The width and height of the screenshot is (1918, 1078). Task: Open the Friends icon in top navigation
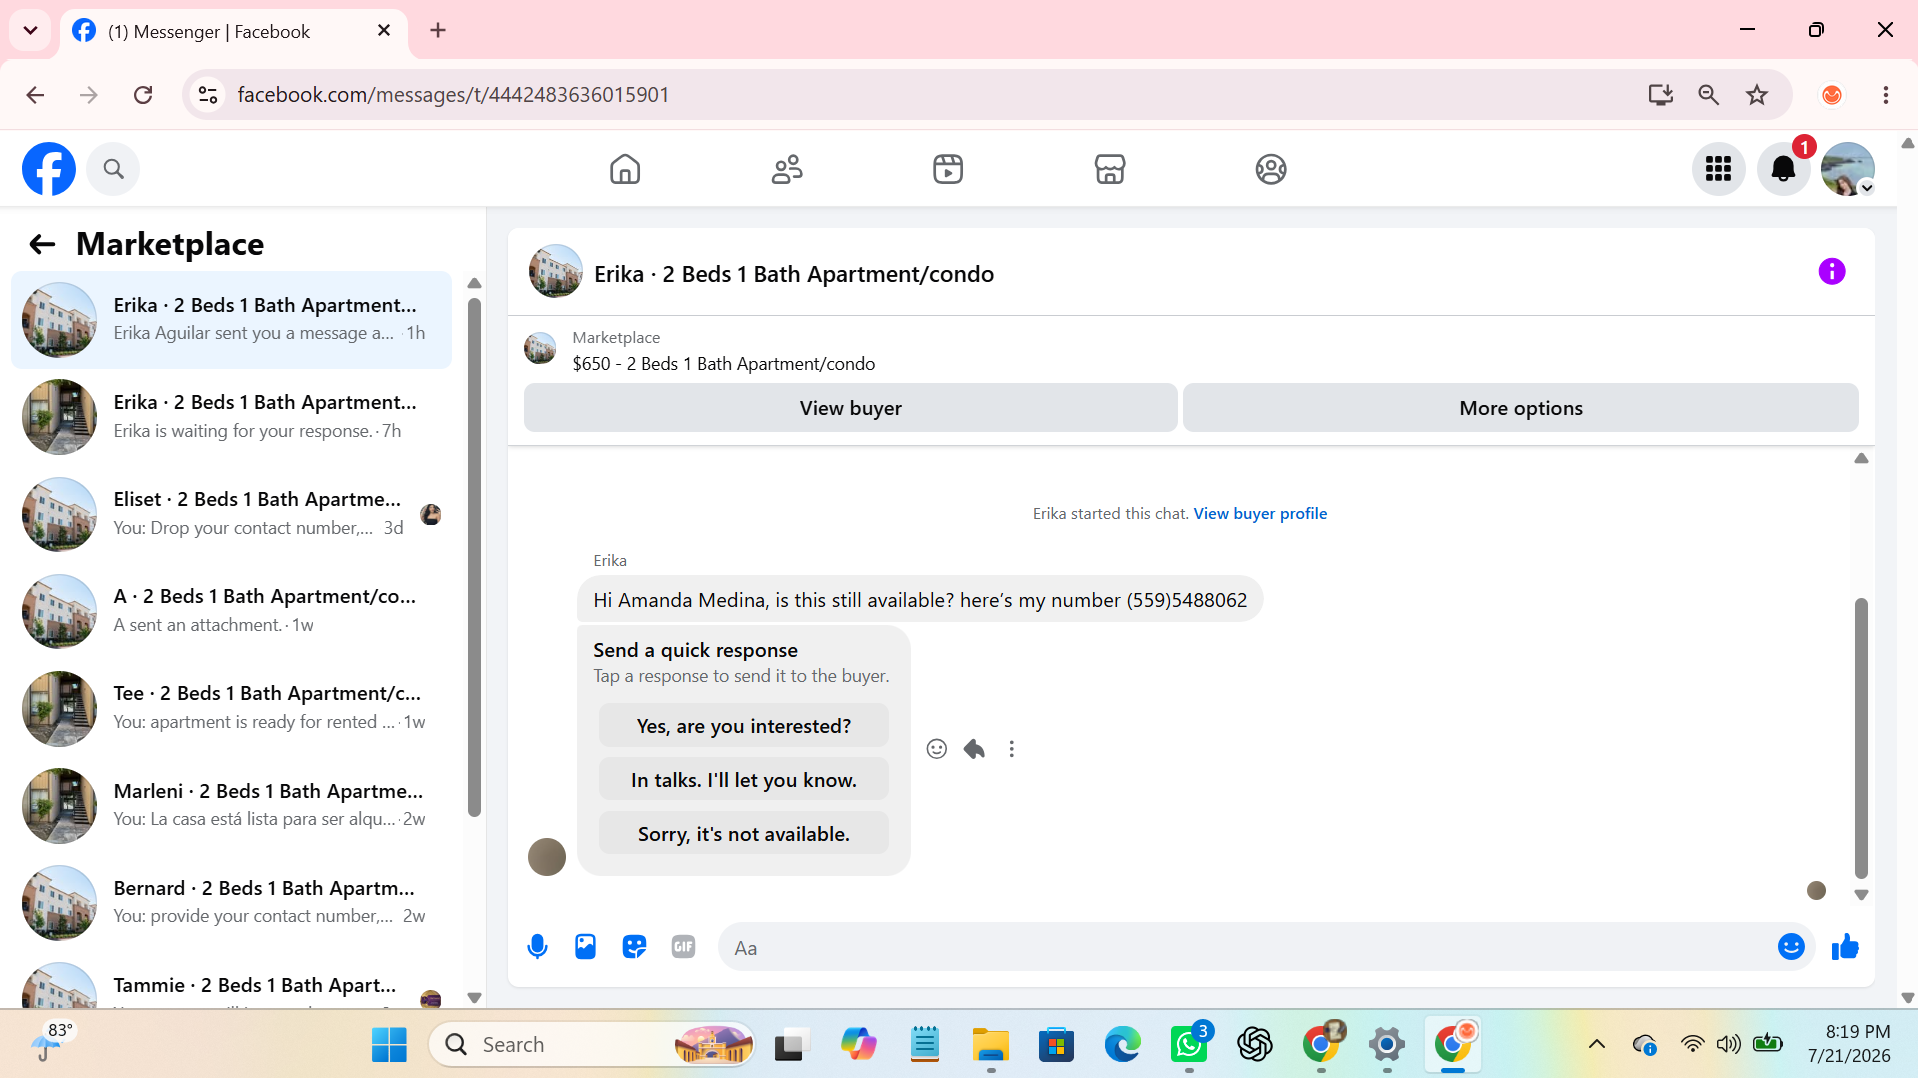click(x=787, y=169)
